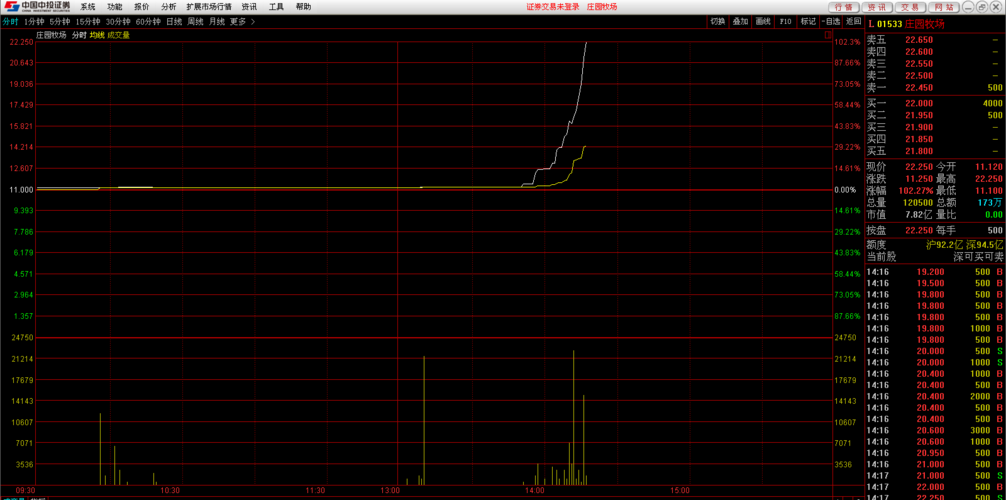
Task: Click the 沪92.2亿 quota text
Action: [945, 245]
